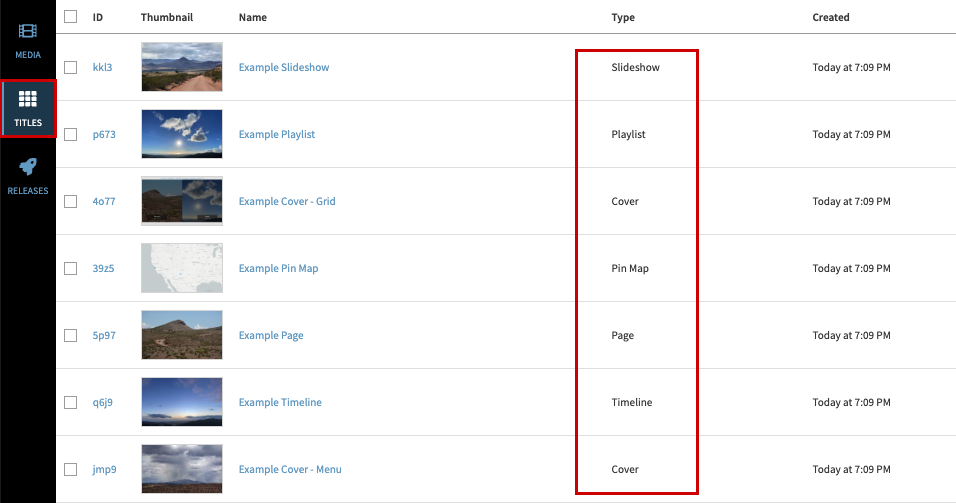Sort by the Type column header
956x503 pixels.
click(x=623, y=17)
